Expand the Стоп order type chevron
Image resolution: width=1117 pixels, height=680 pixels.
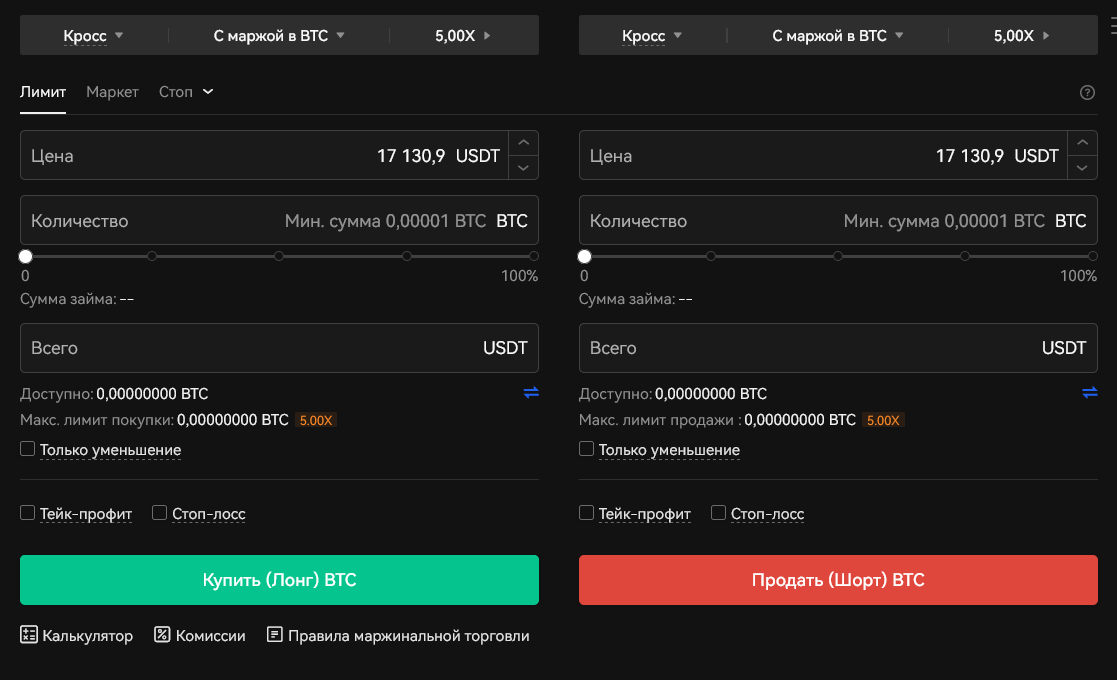coord(208,91)
